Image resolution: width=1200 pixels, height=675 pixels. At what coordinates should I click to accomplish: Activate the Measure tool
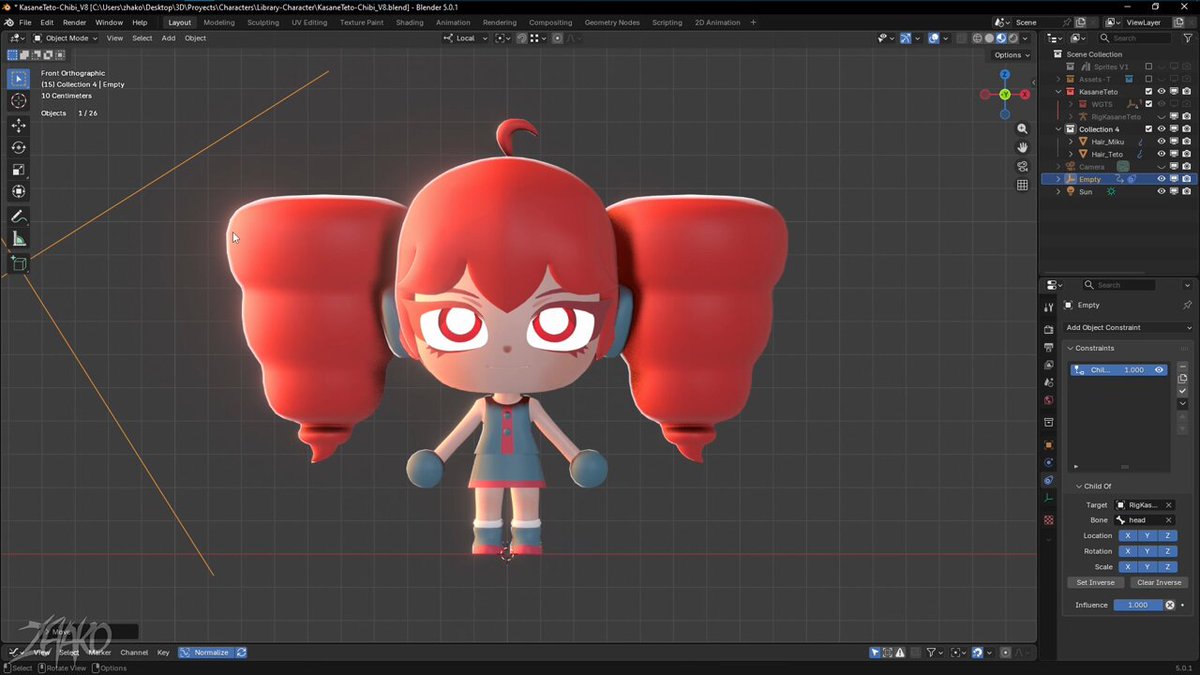point(18,239)
